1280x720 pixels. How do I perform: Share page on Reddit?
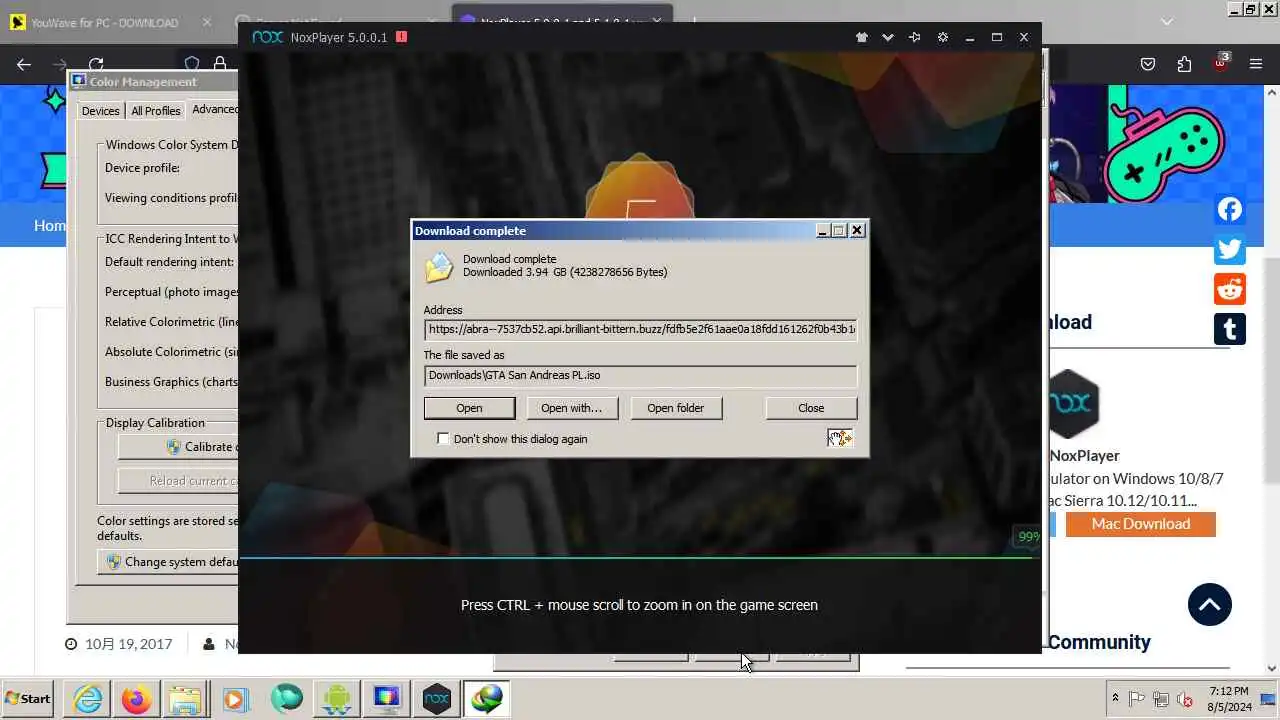(x=1230, y=289)
